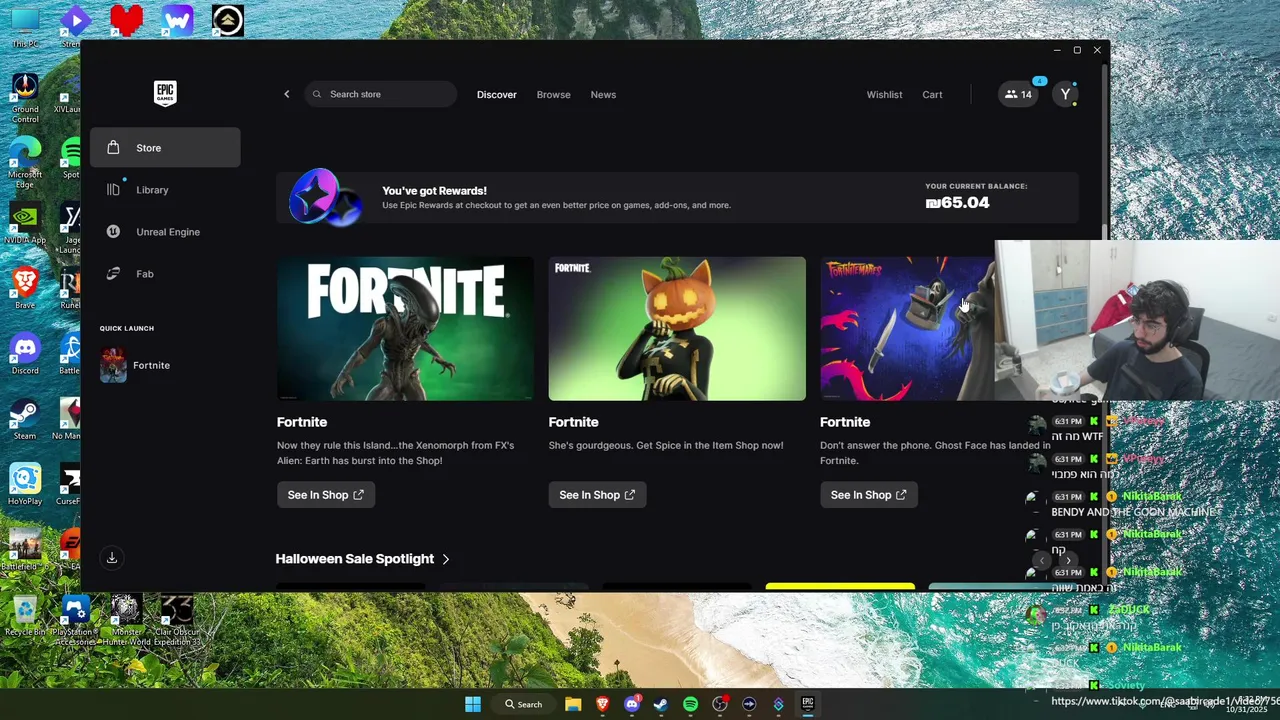1280x720 pixels.
Task: Click the Epic Rewards banner icon
Action: pyautogui.click(x=325, y=197)
